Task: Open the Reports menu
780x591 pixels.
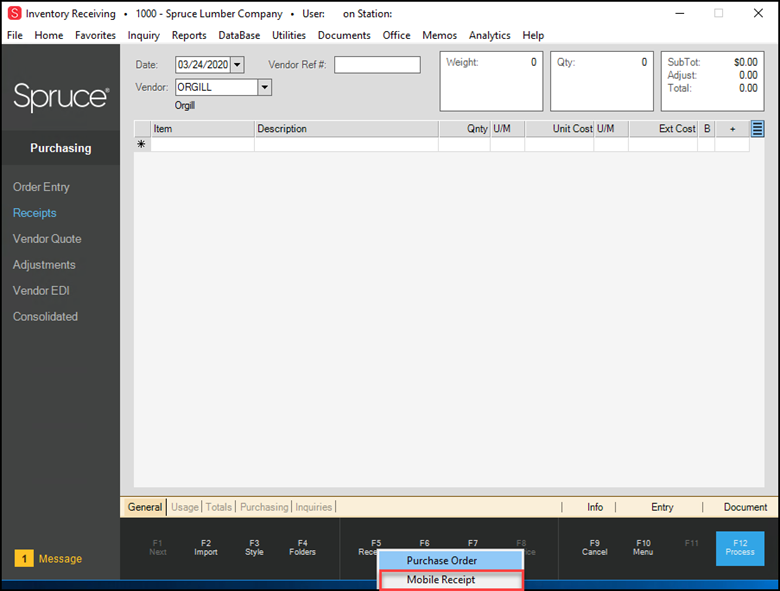Action: (189, 35)
